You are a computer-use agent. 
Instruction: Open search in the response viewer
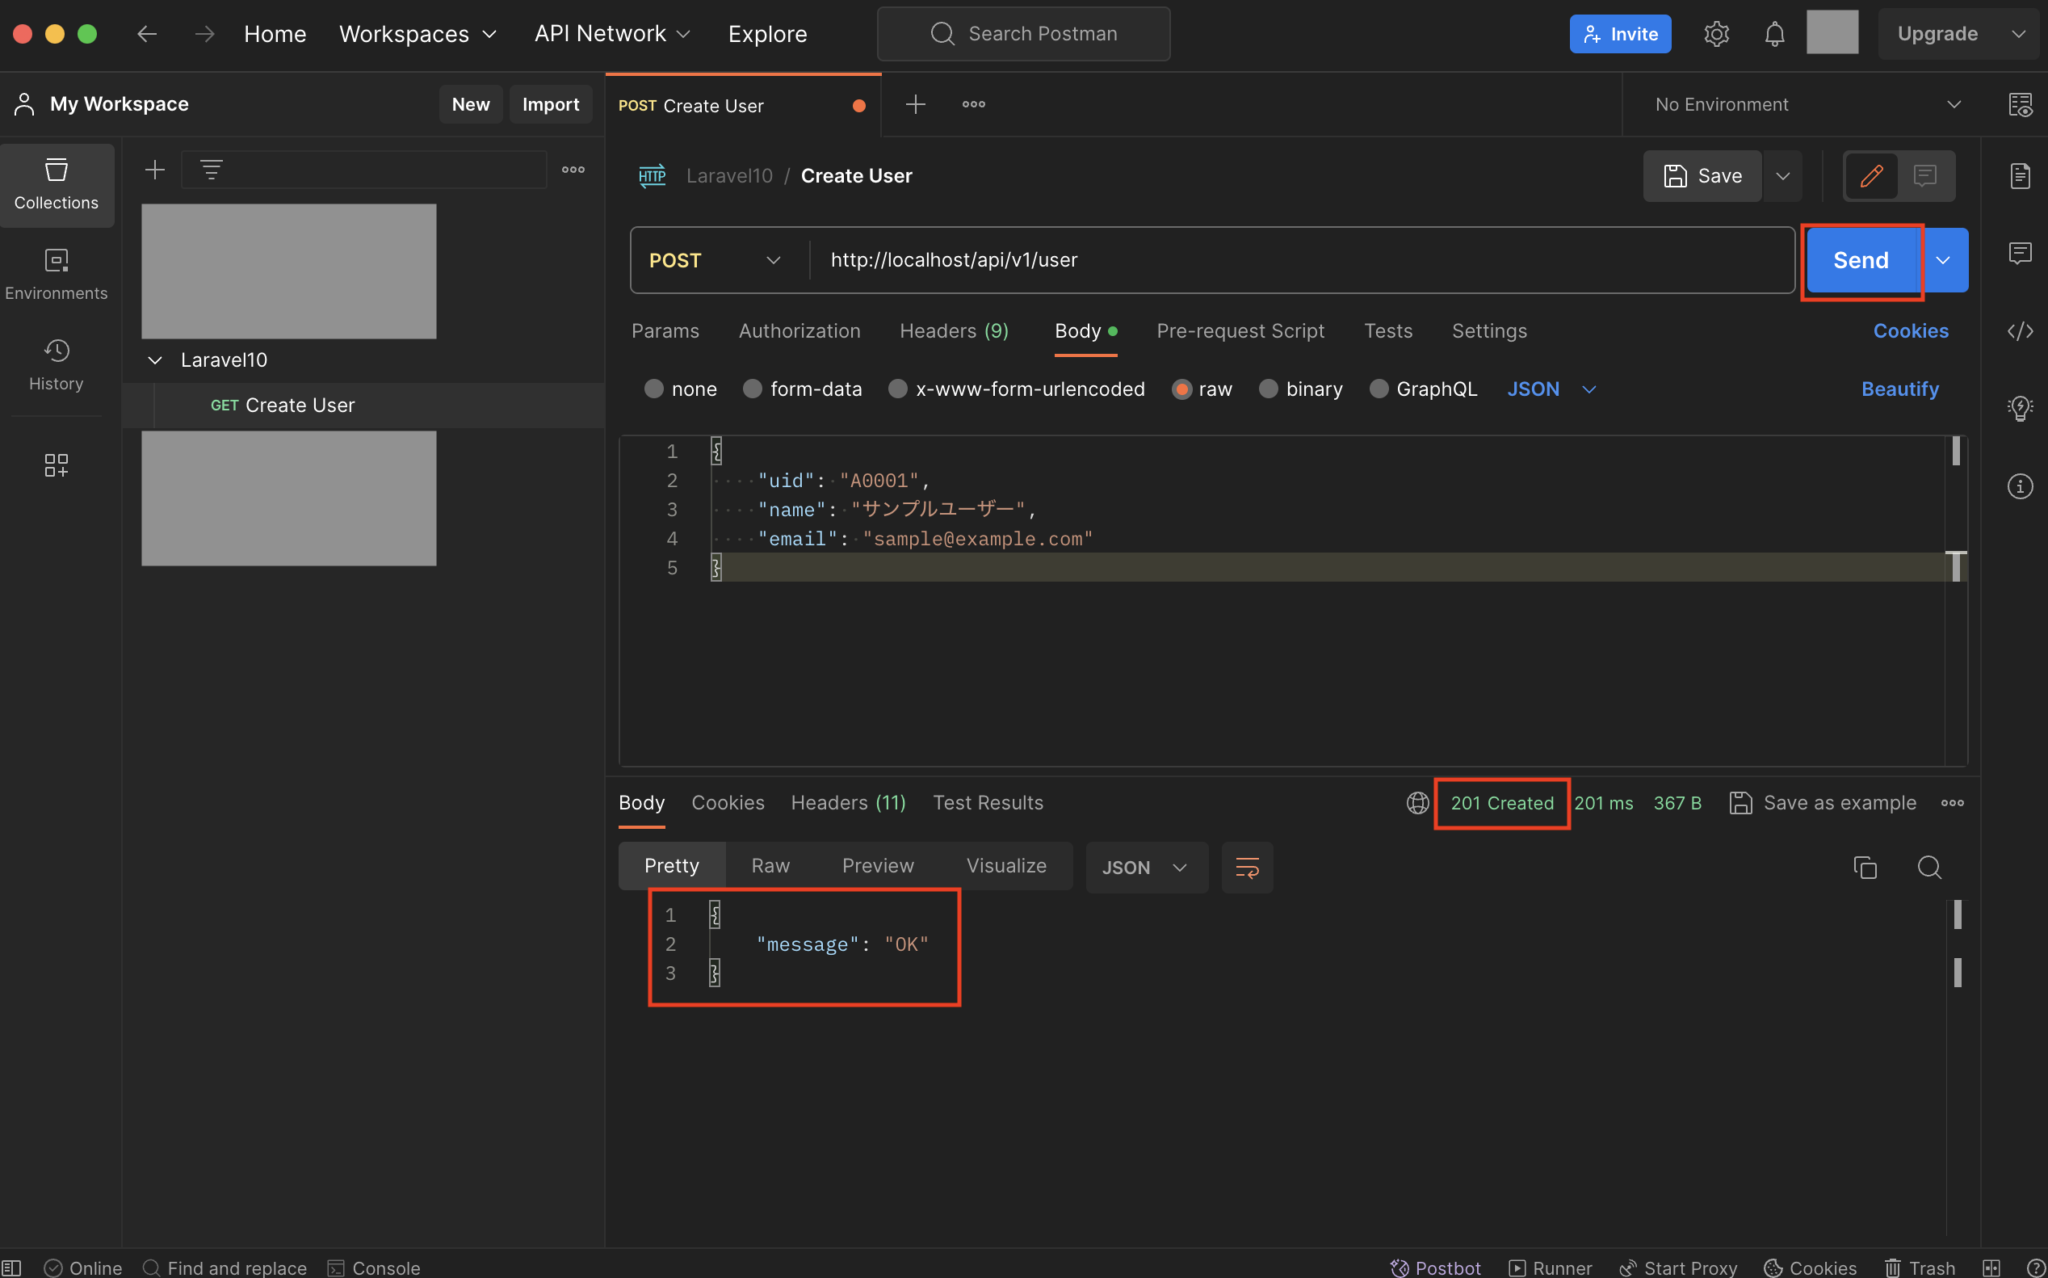click(x=1930, y=868)
